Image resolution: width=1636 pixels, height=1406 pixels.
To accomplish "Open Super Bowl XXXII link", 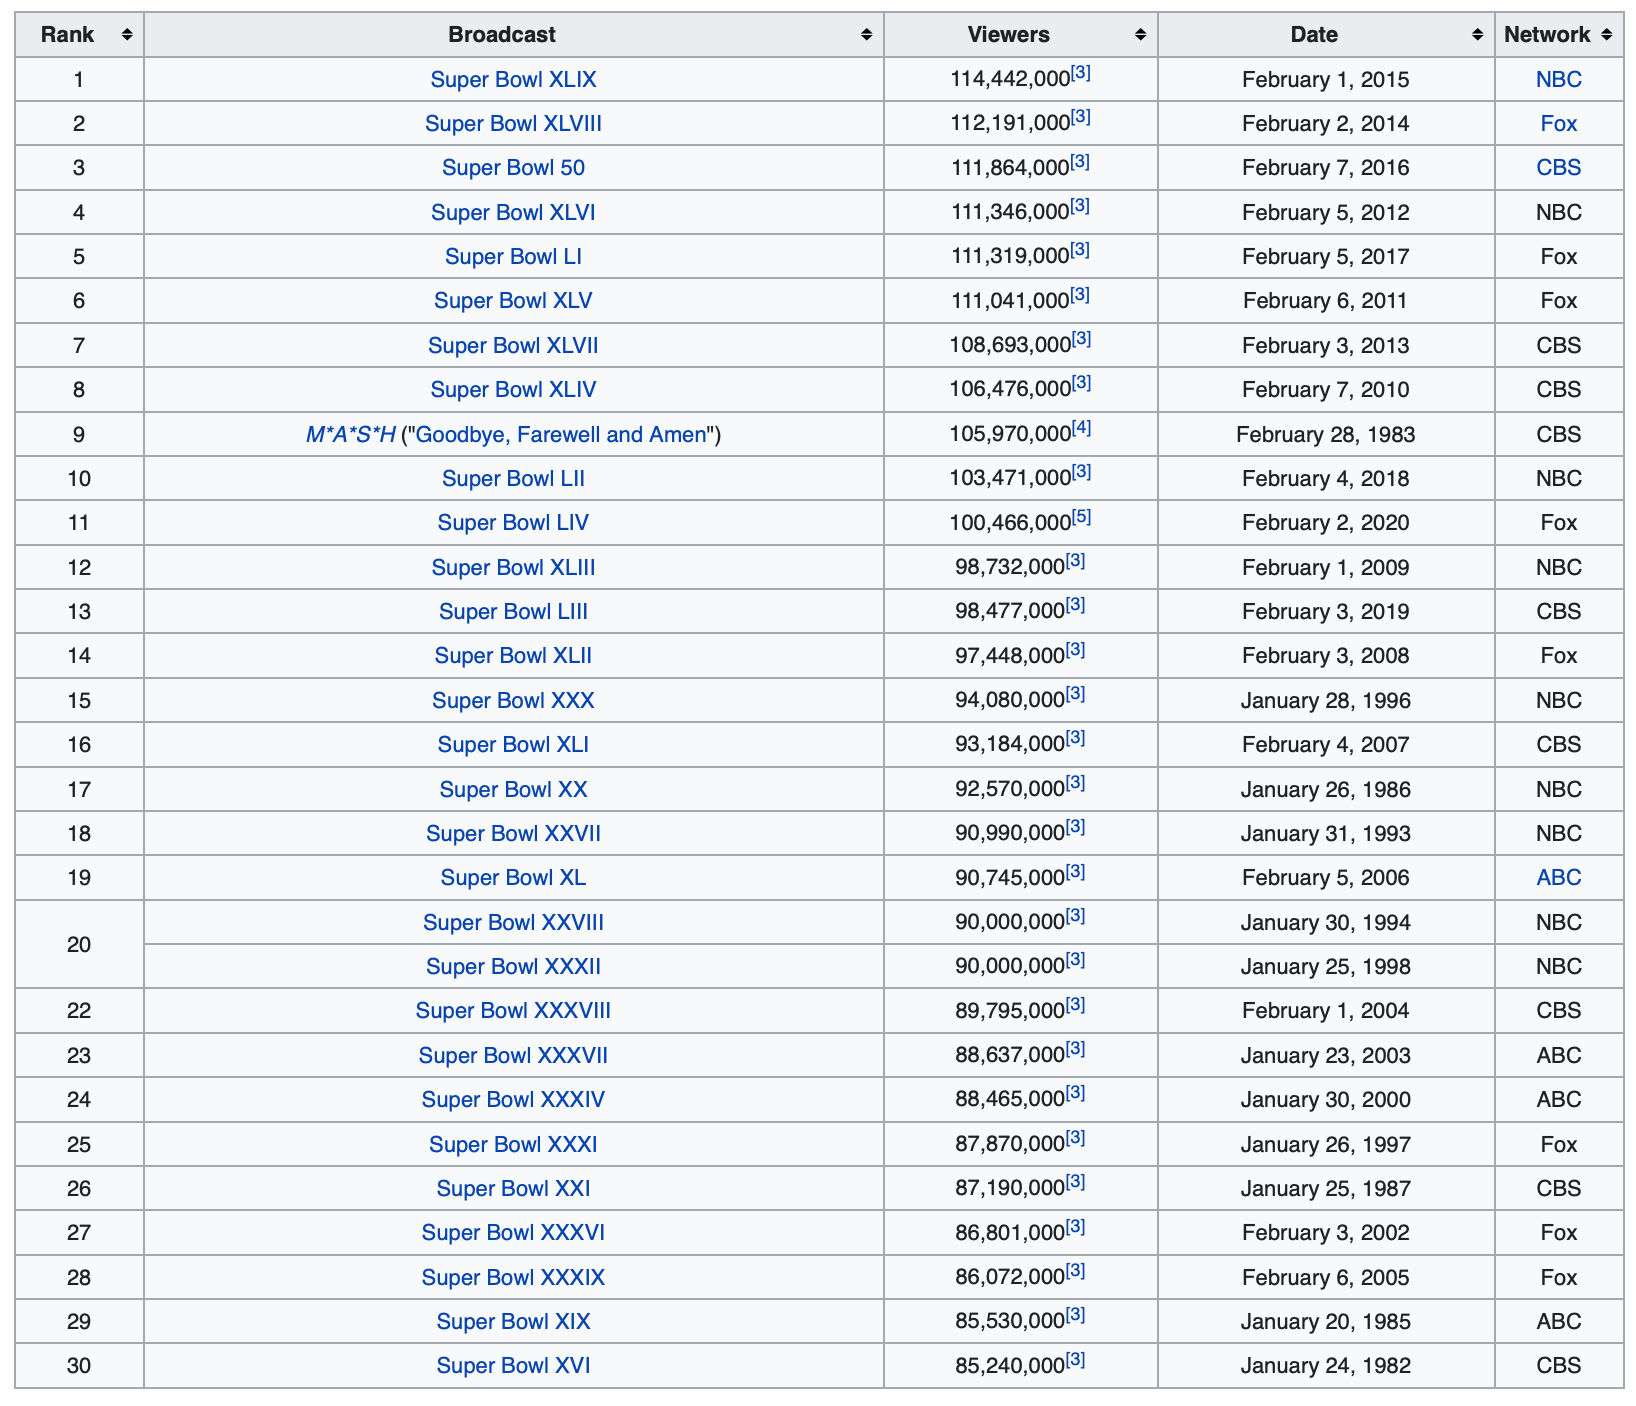I will click(513, 967).
